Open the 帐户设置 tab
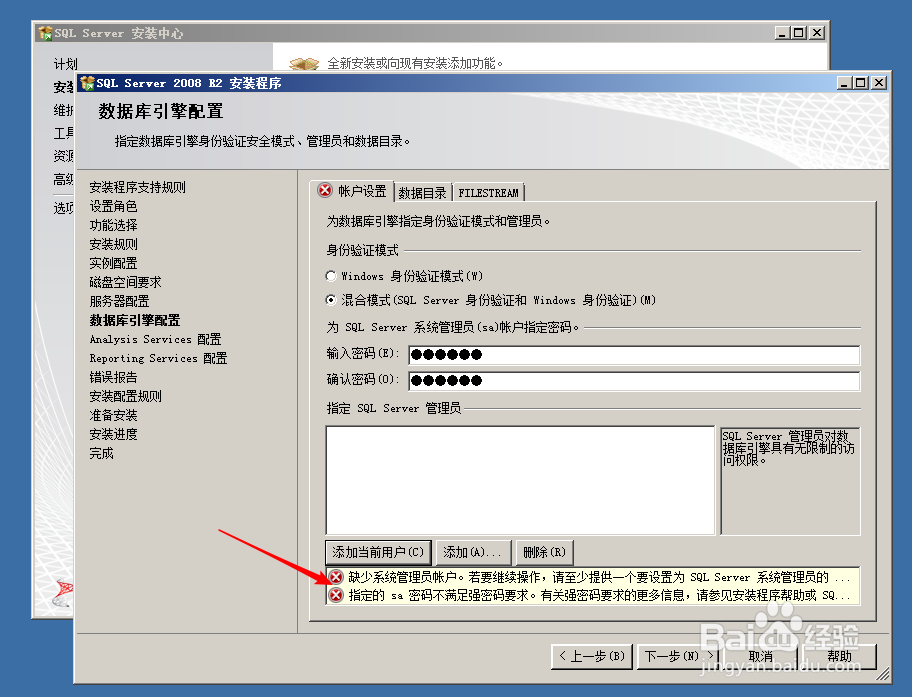 pos(352,191)
